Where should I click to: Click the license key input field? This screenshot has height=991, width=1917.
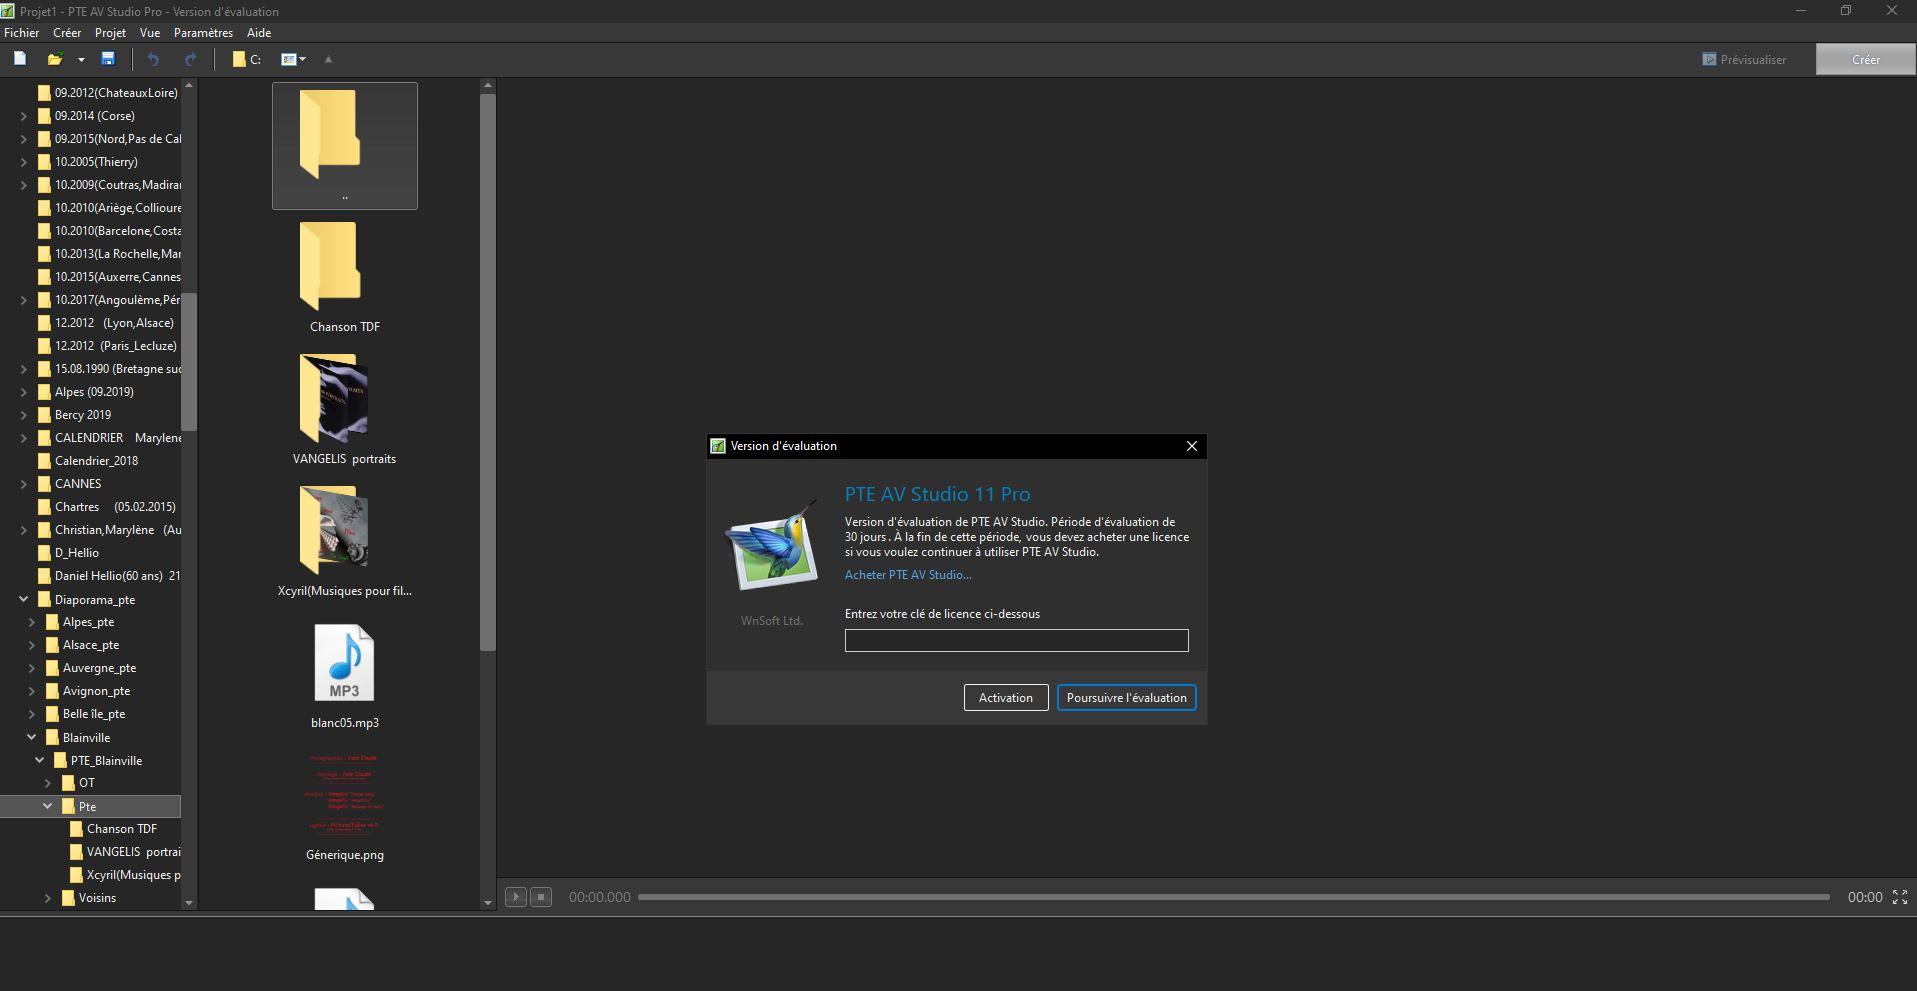(1016, 640)
